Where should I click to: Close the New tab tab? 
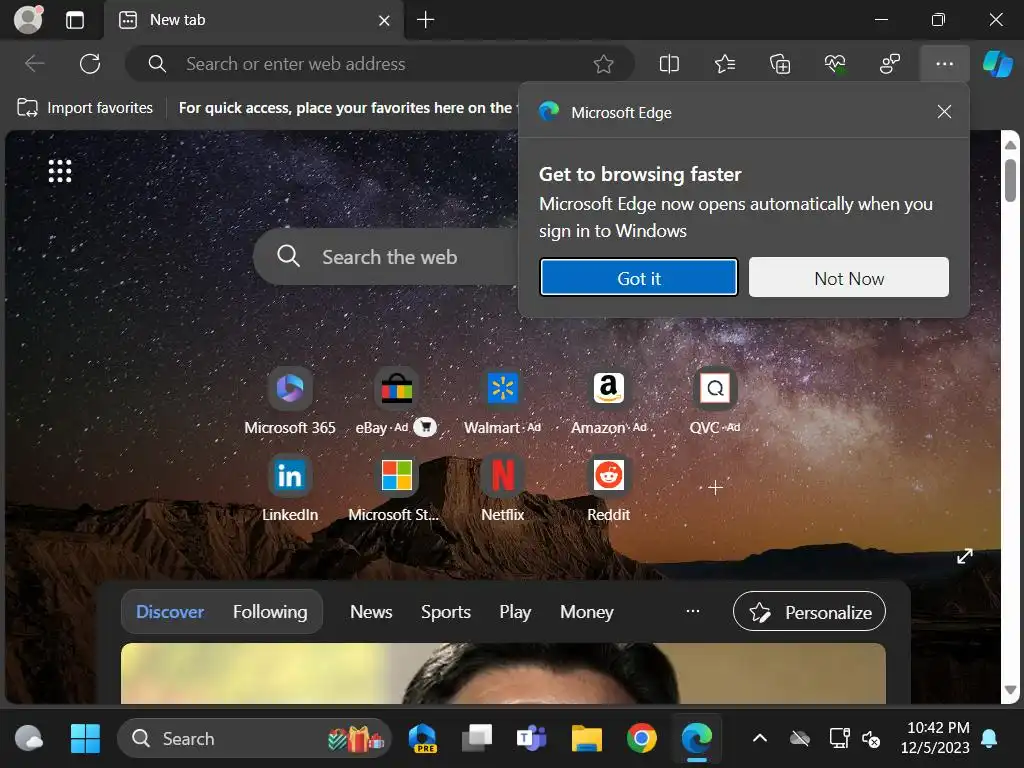point(384,20)
